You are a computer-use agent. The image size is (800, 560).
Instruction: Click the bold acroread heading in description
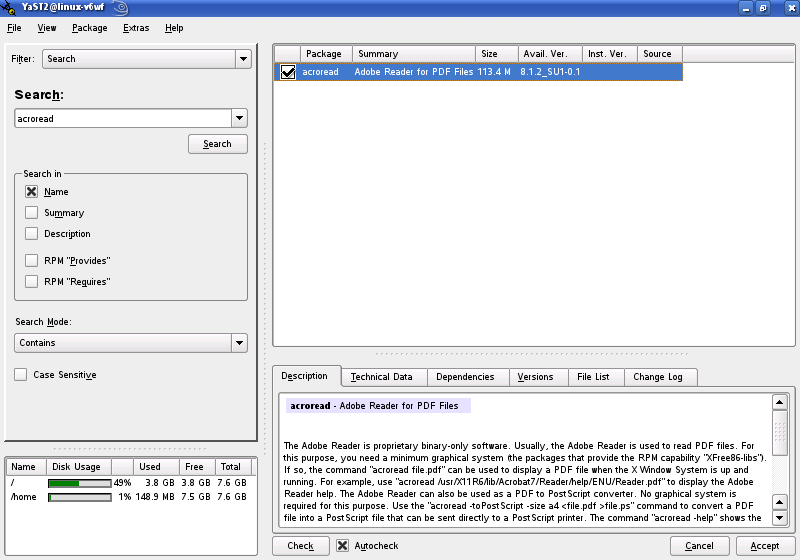310,406
